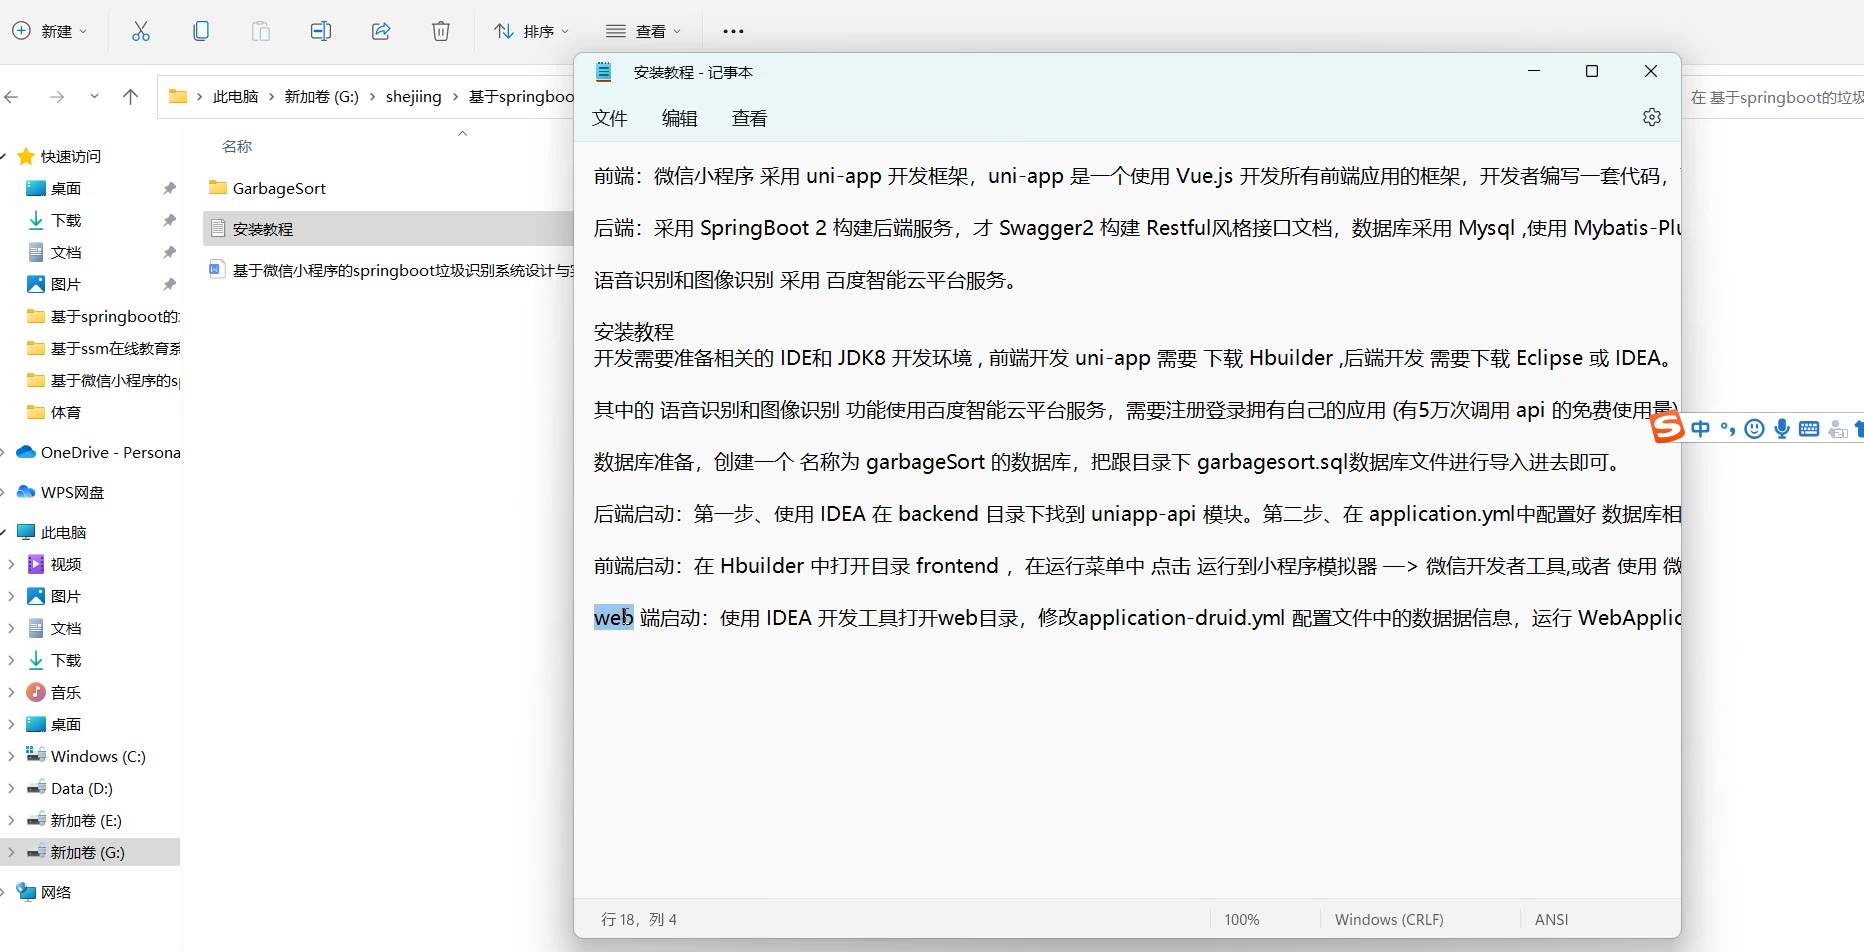Screen dimensions: 1864x952
Task: Select 文档 under quick access
Action: [66, 252]
